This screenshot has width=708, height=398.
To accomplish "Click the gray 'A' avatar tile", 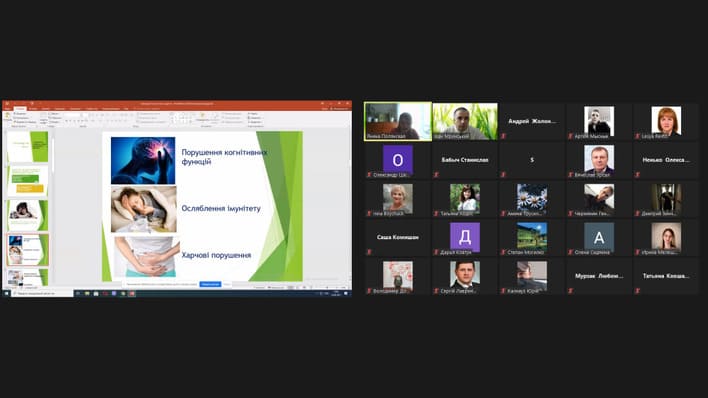I will click(x=599, y=237).
